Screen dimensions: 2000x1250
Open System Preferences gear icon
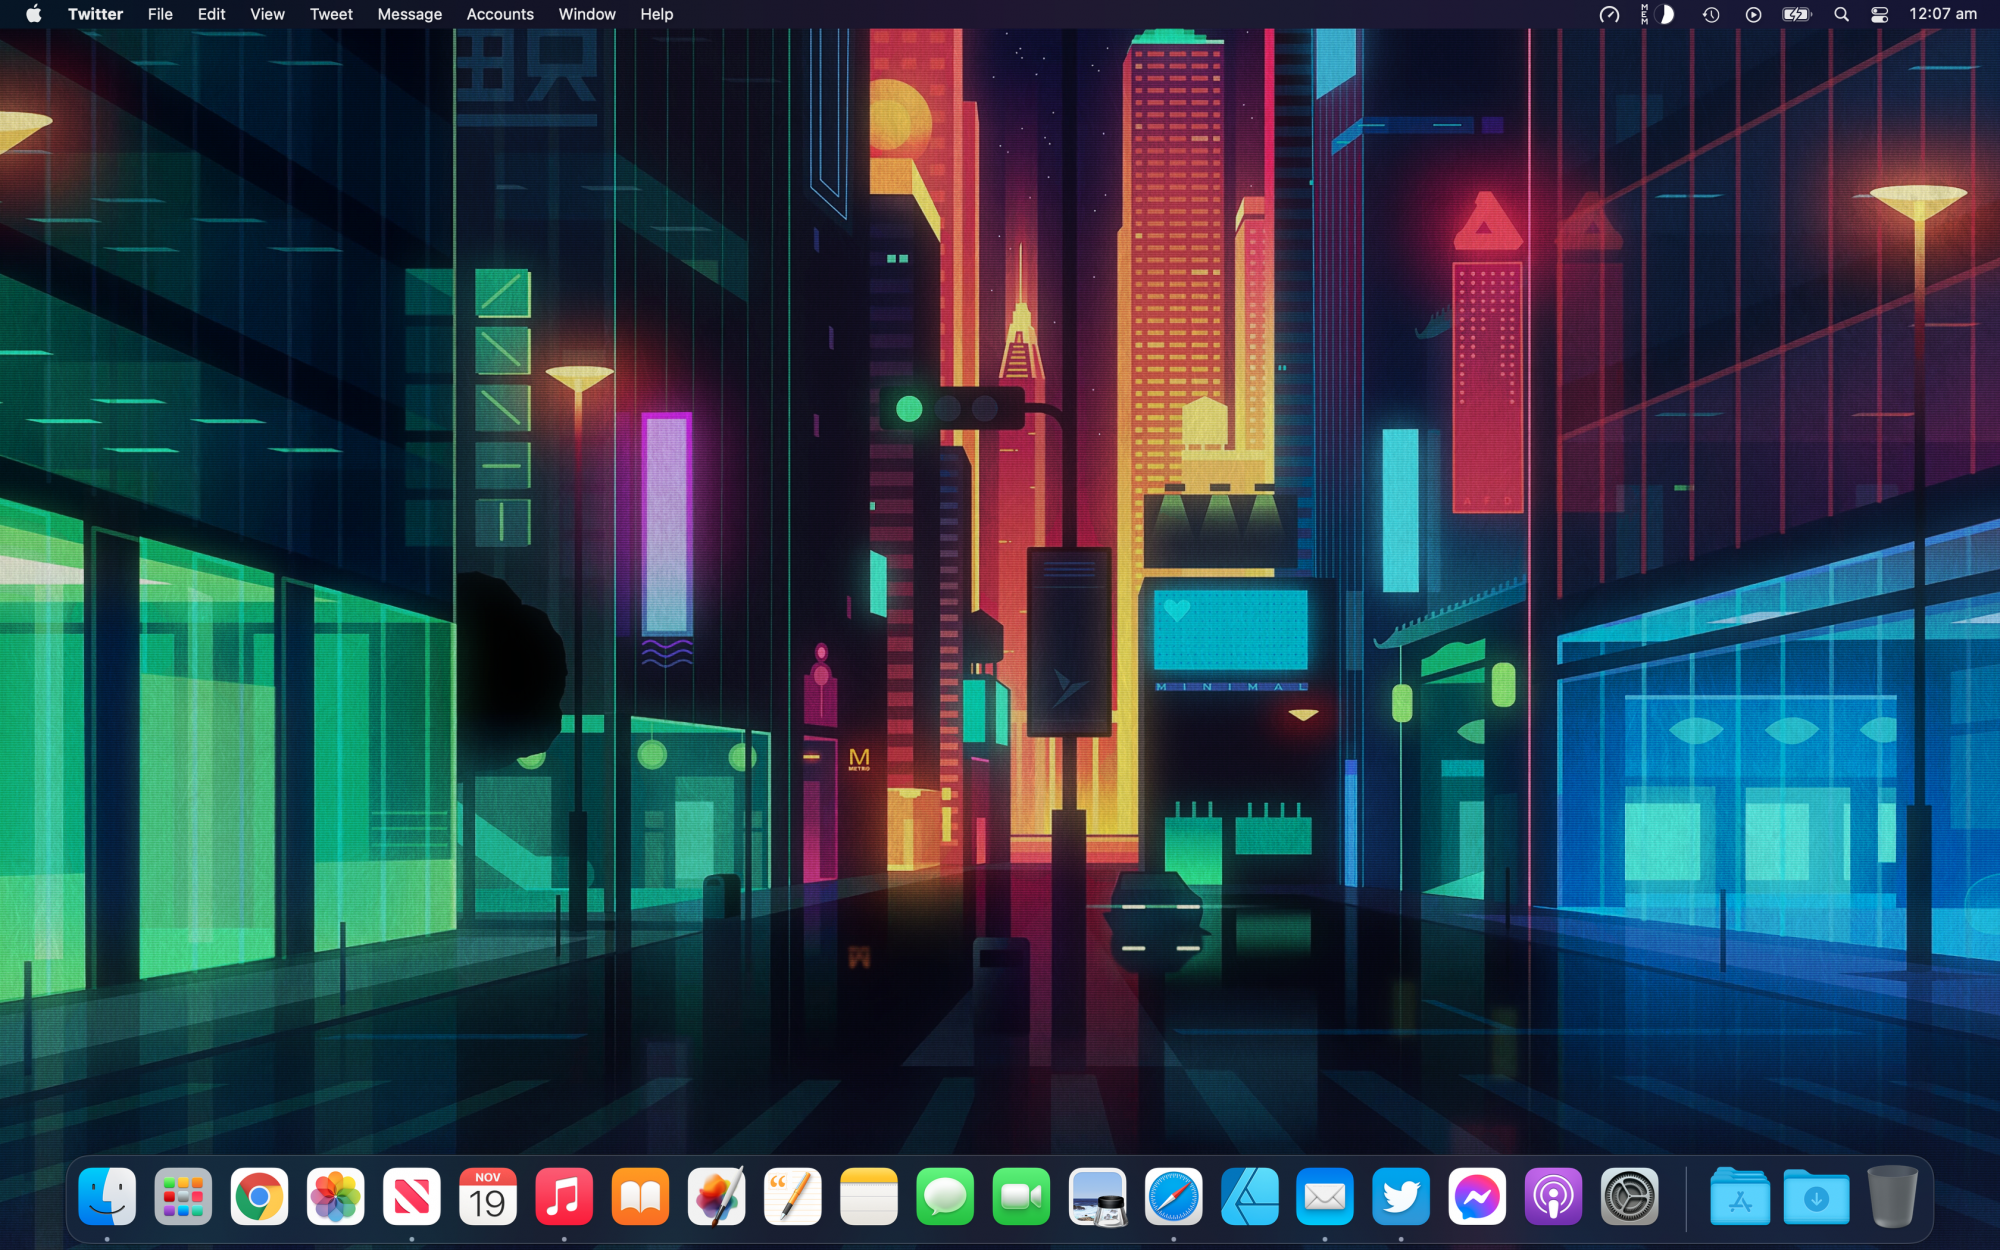click(x=1629, y=1196)
